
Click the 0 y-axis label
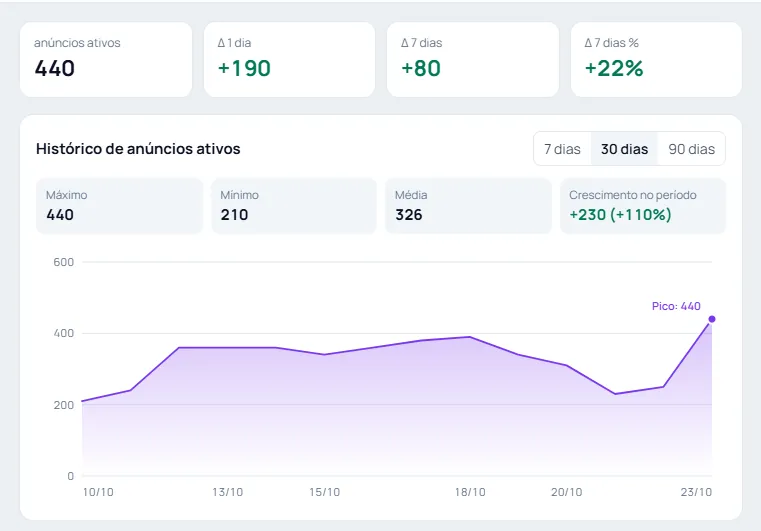(70, 476)
